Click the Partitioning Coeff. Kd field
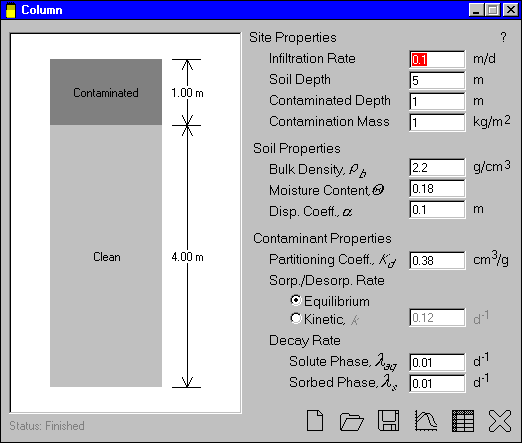 (x=437, y=260)
